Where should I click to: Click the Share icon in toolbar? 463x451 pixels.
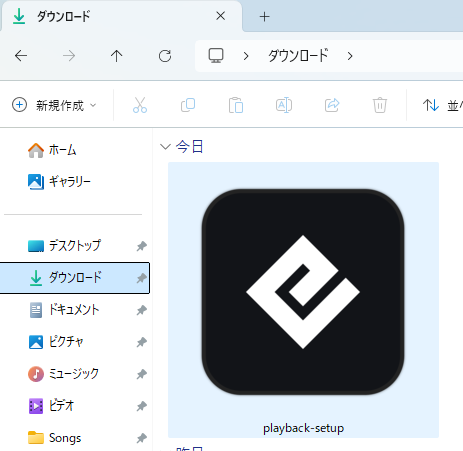point(332,105)
